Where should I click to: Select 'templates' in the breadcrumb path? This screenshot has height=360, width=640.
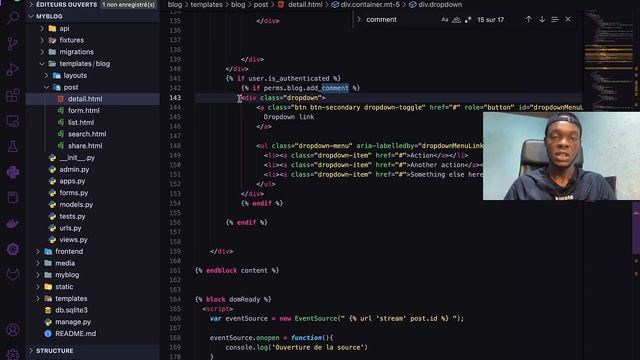pos(207,4)
